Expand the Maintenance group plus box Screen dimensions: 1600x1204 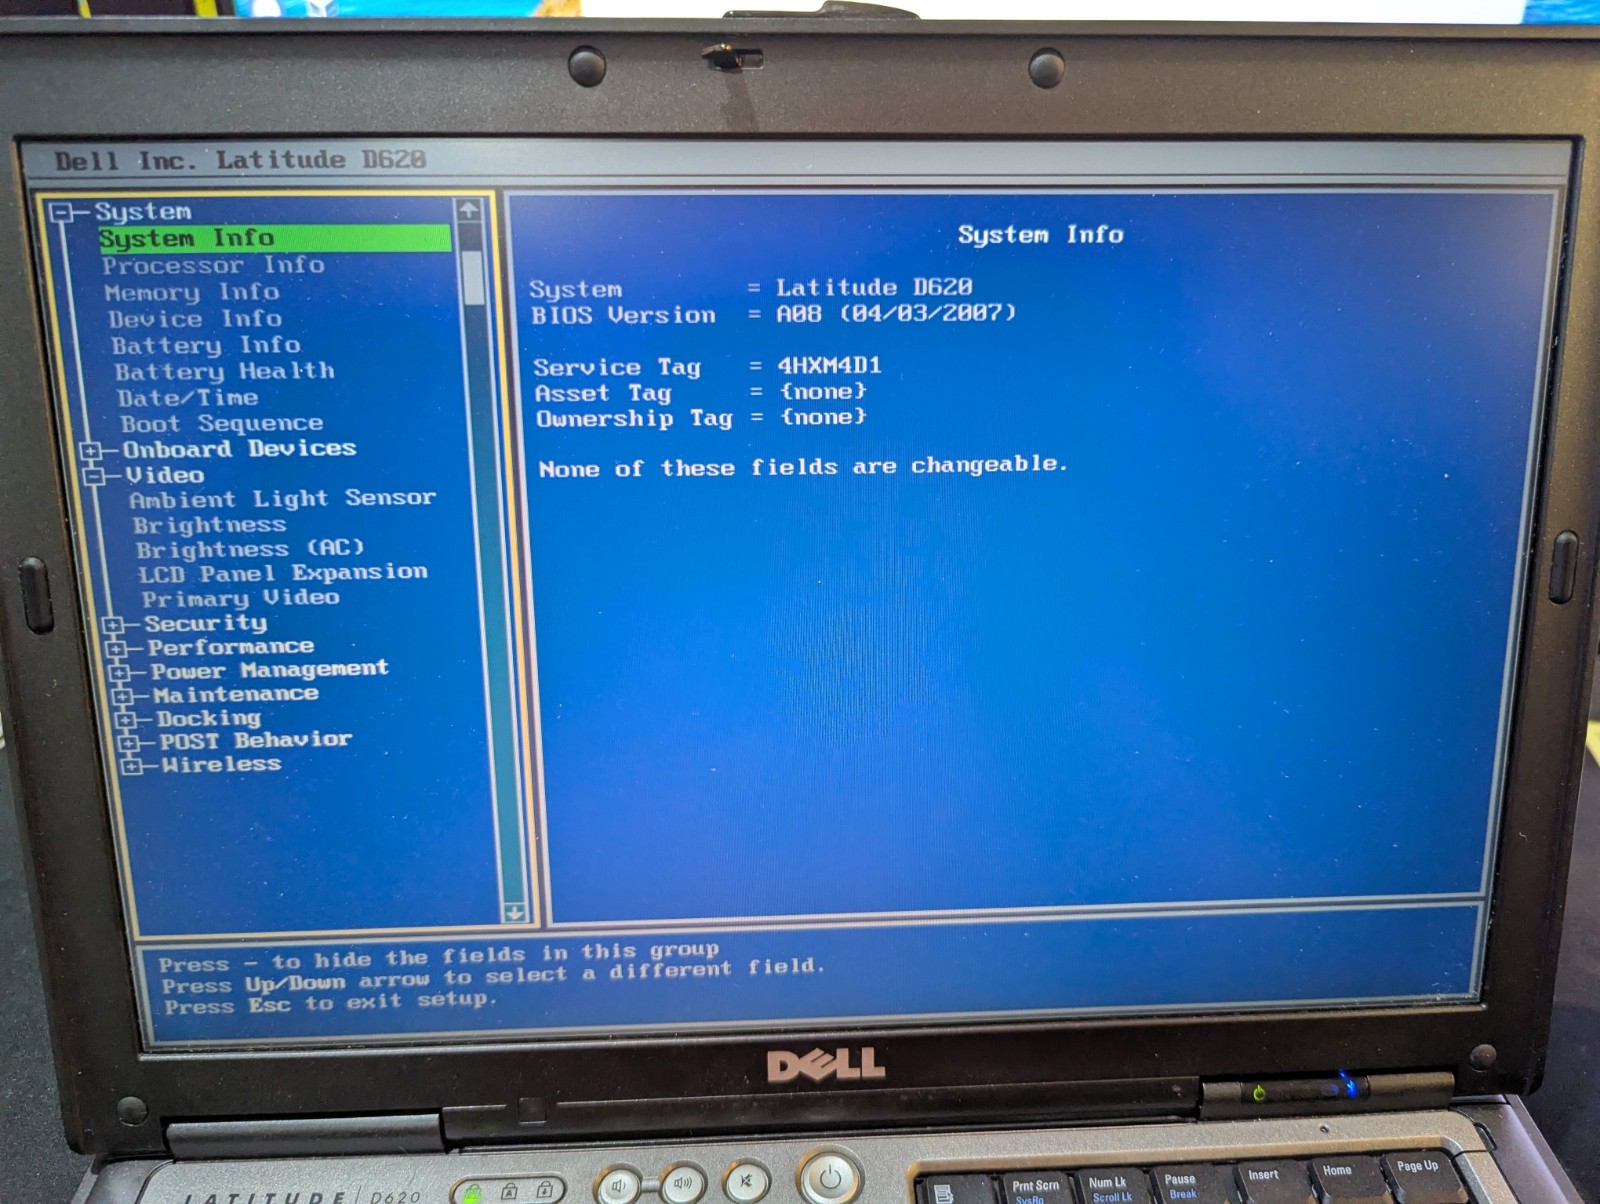(x=123, y=696)
